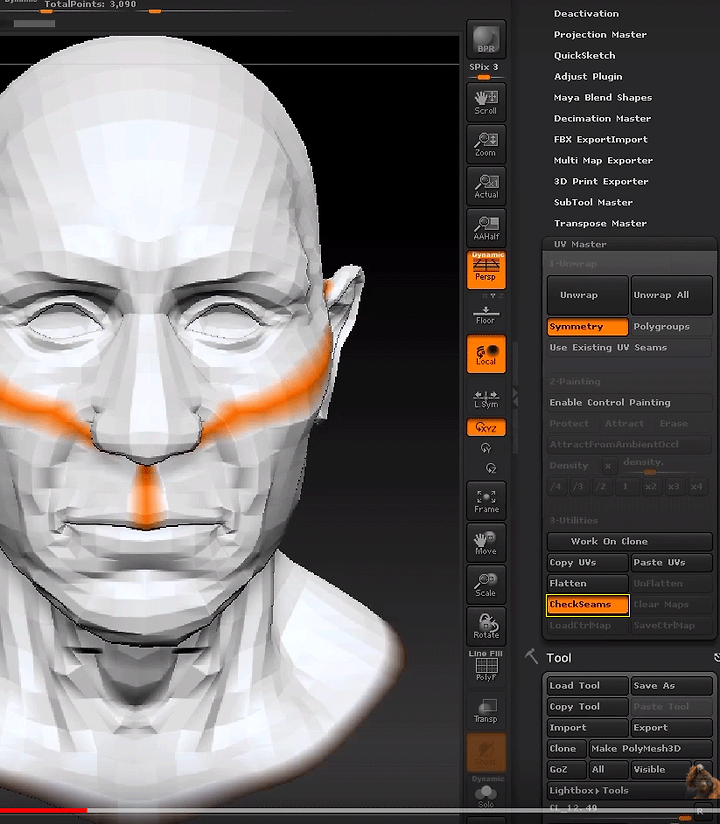This screenshot has height=824, width=720.
Task: Toggle Transp transparency mode
Action: [x=486, y=710]
